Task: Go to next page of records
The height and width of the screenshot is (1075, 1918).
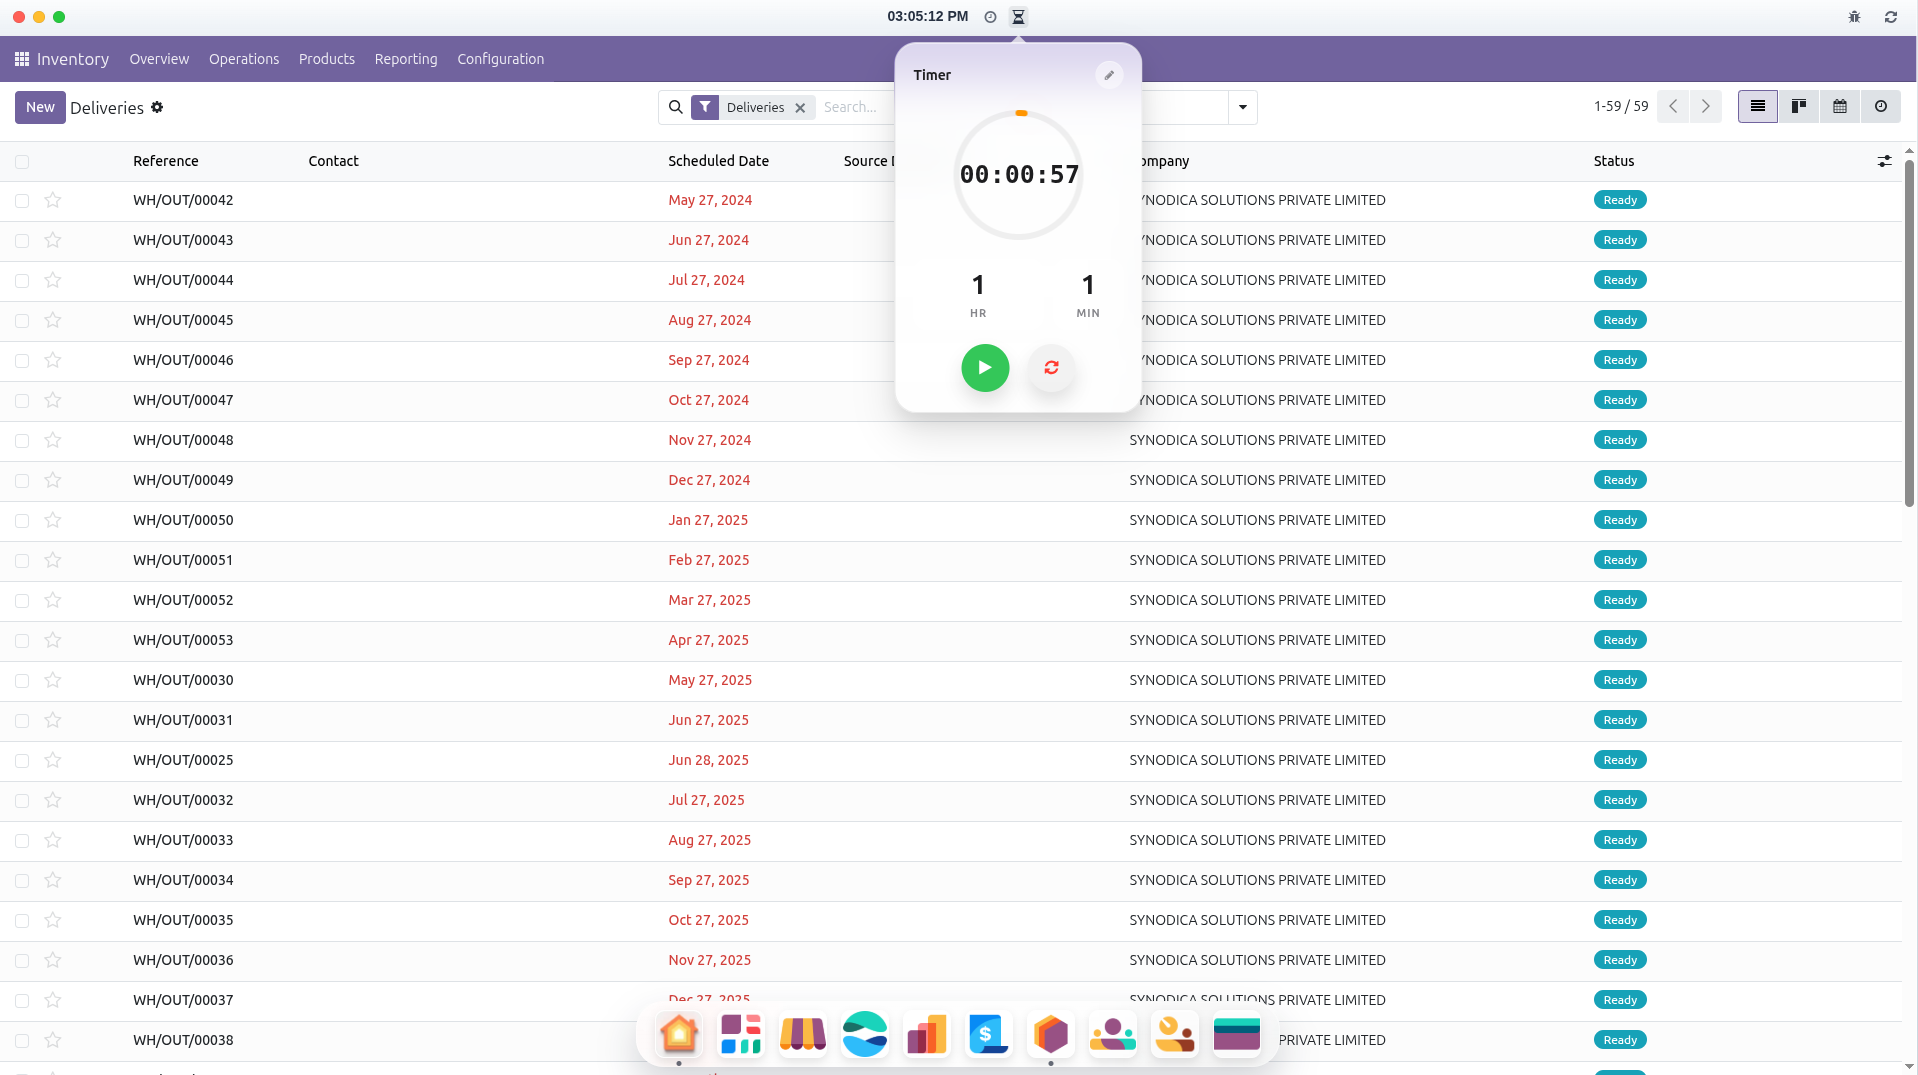Action: point(1706,107)
